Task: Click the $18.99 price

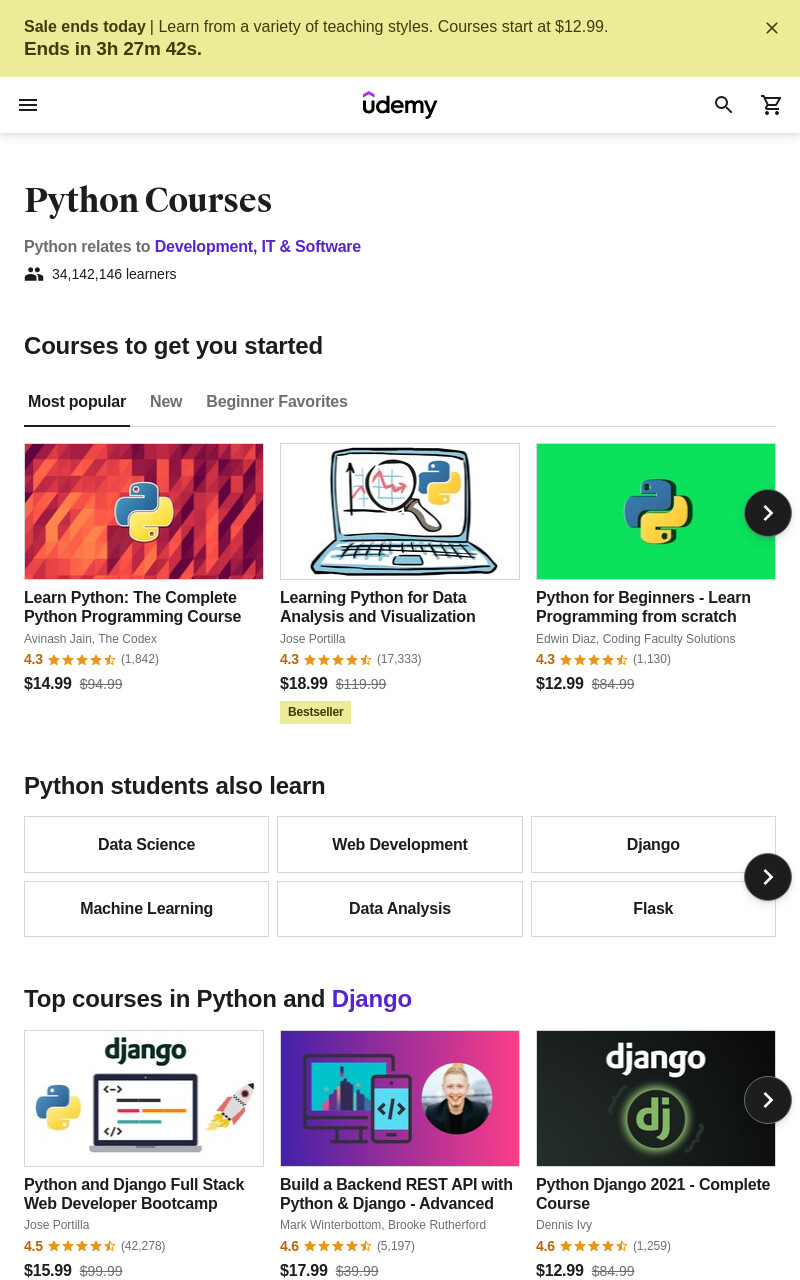Action: [304, 684]
